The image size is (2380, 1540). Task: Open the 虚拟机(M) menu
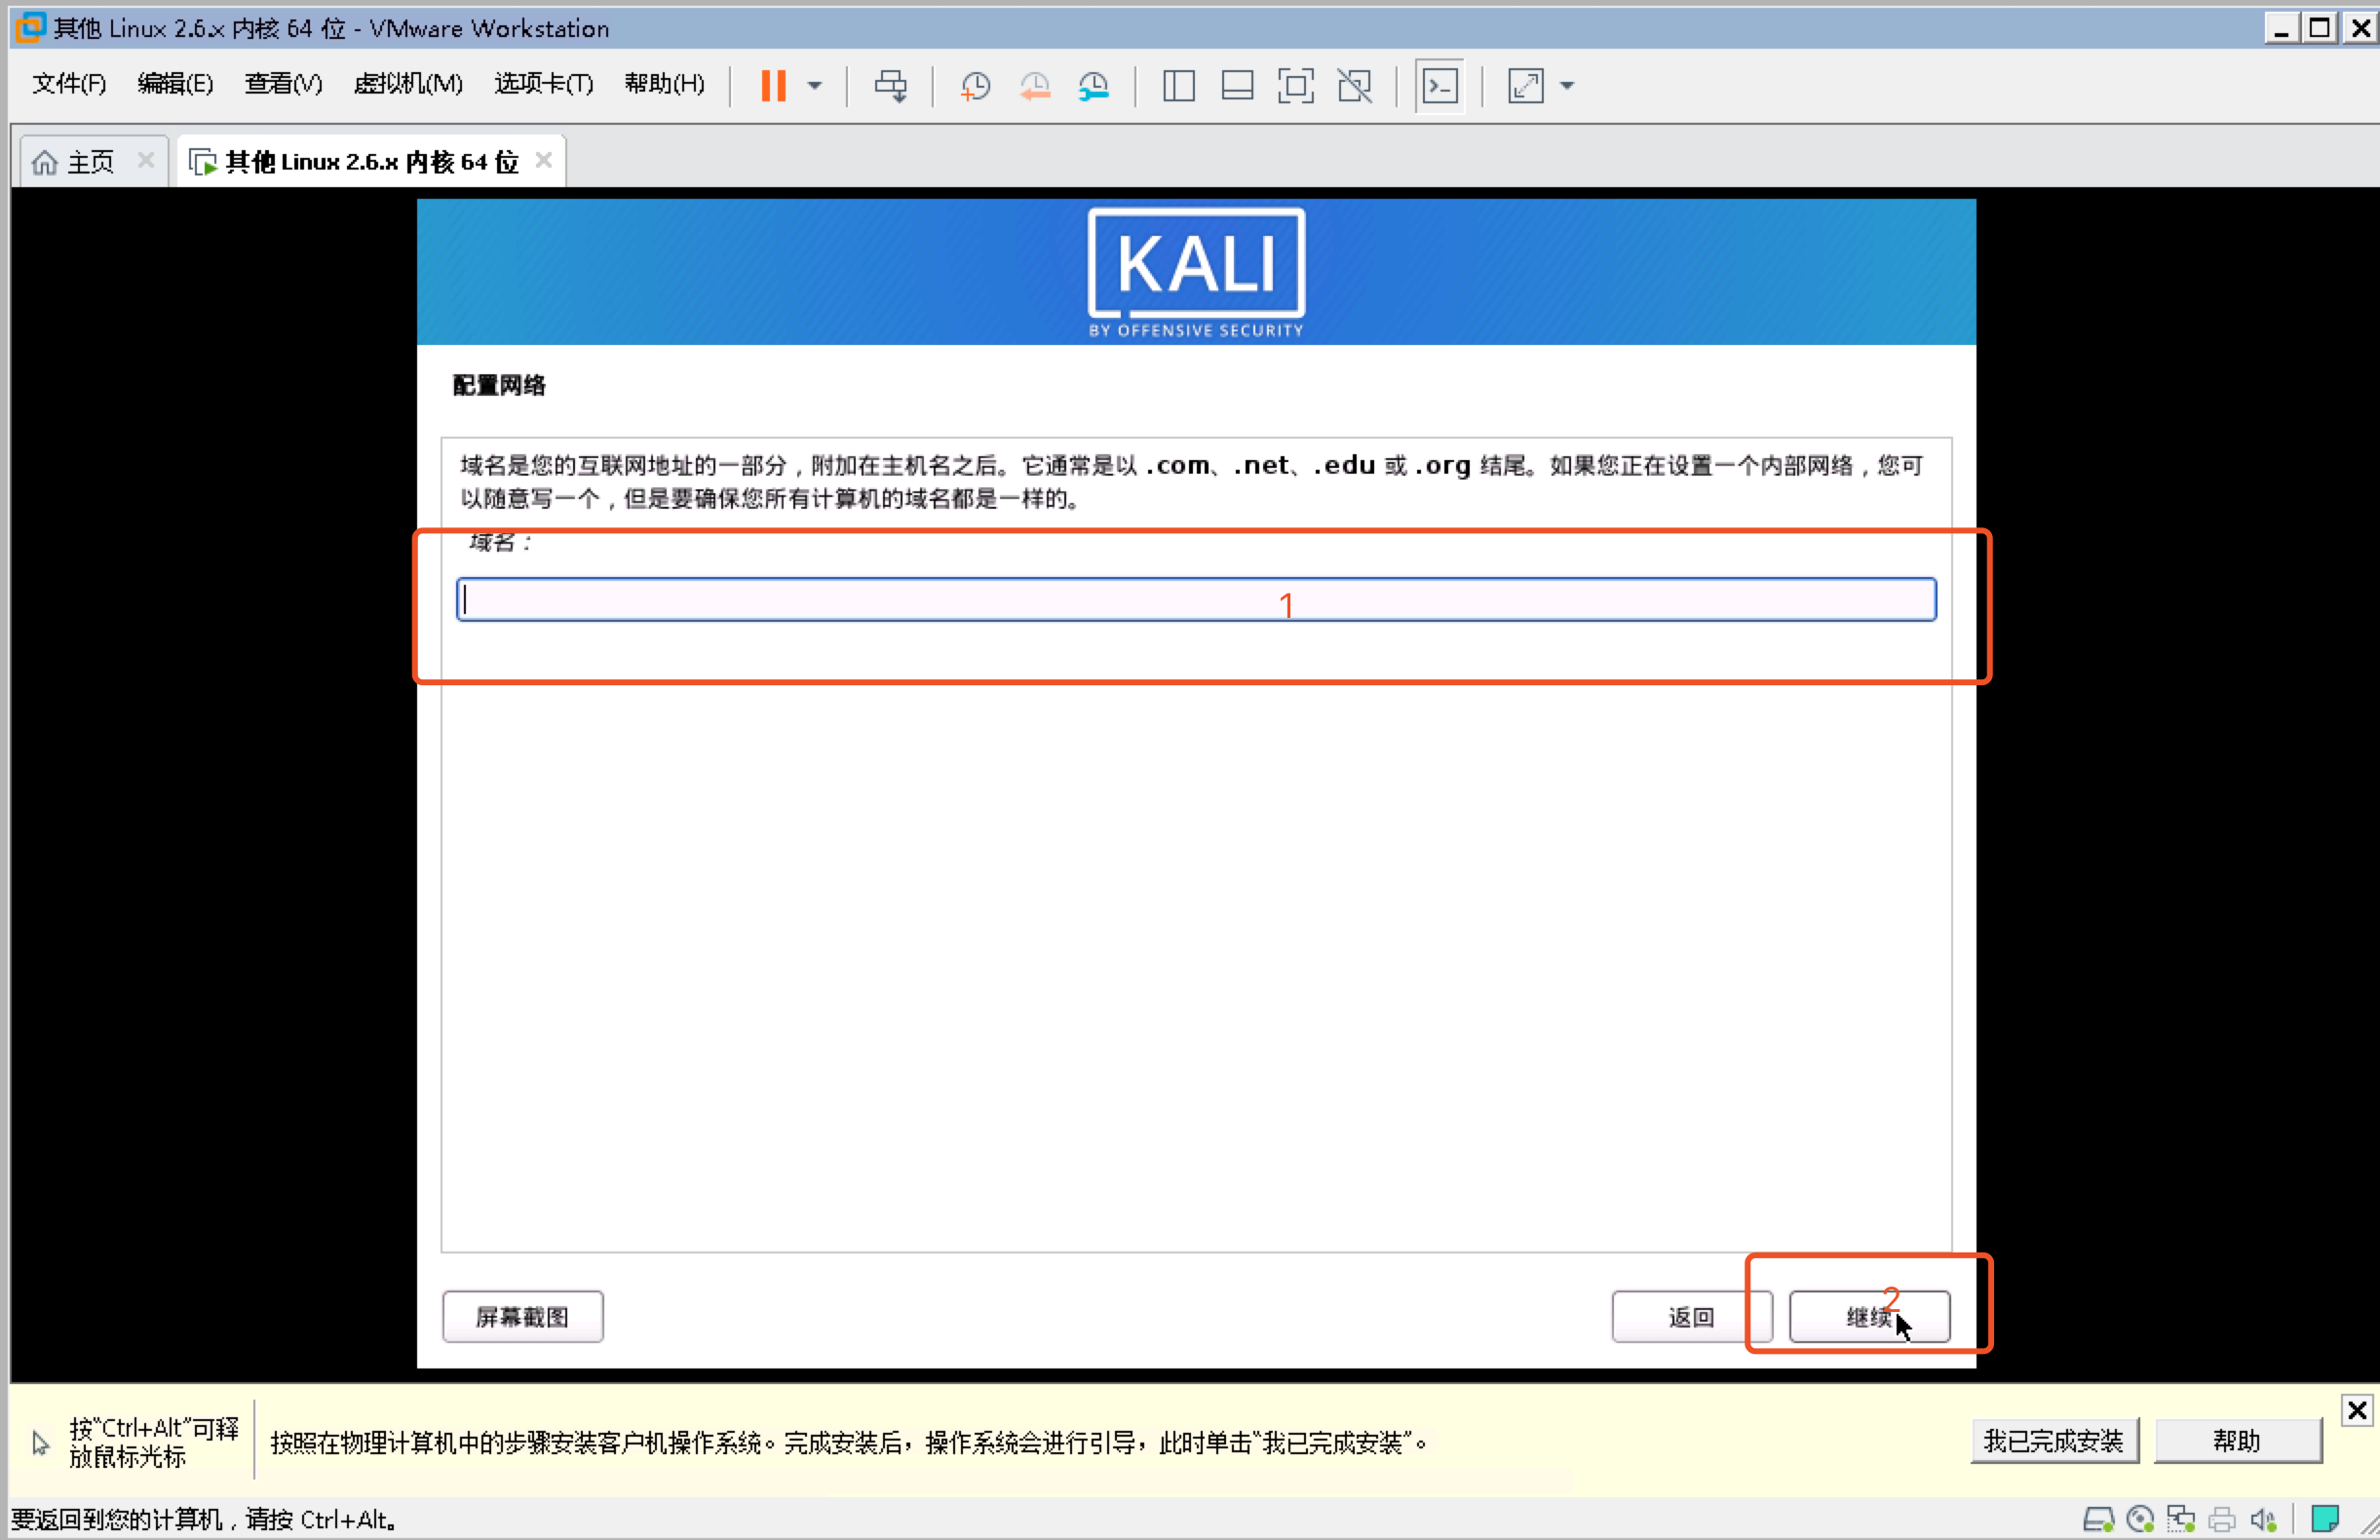(407, 84)
